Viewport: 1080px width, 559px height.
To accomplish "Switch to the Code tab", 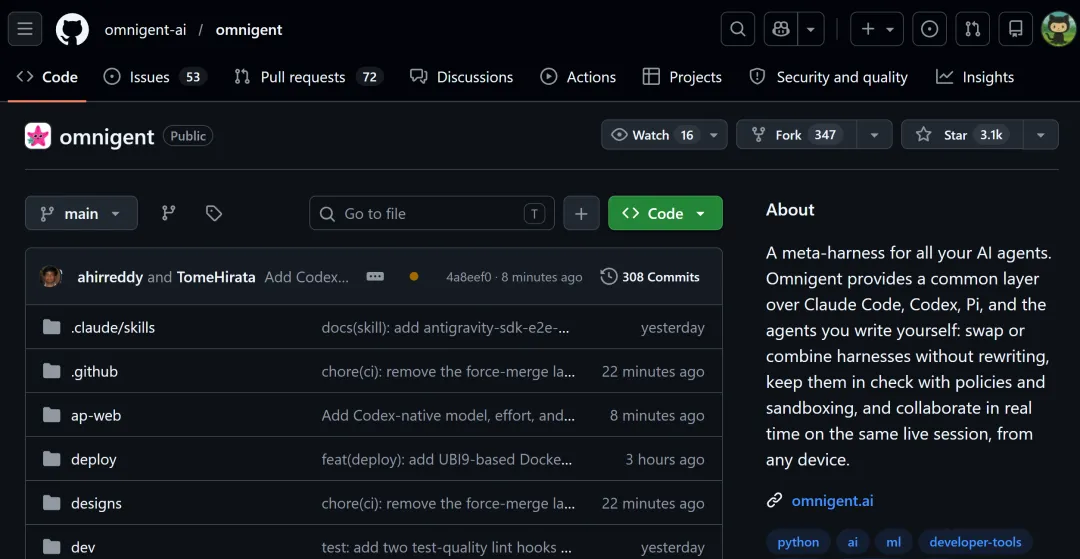I will point(48,77).
